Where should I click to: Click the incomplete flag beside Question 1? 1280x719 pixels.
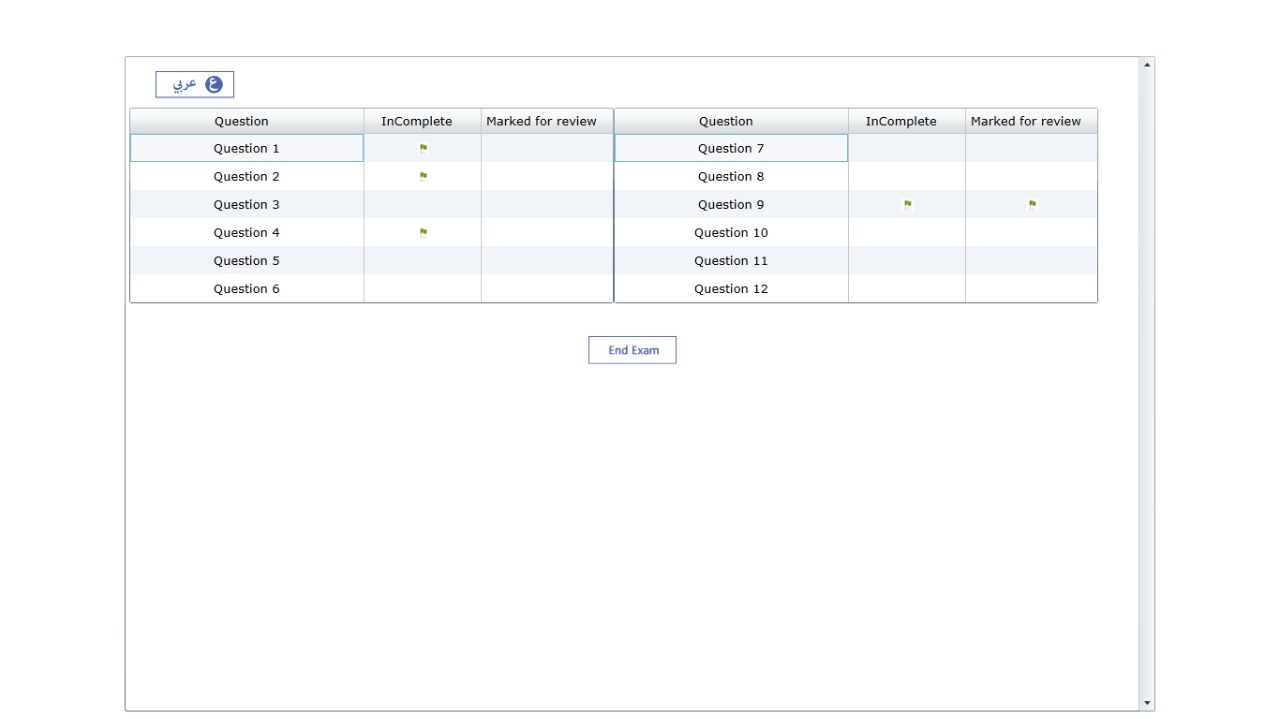click(424, 147)
